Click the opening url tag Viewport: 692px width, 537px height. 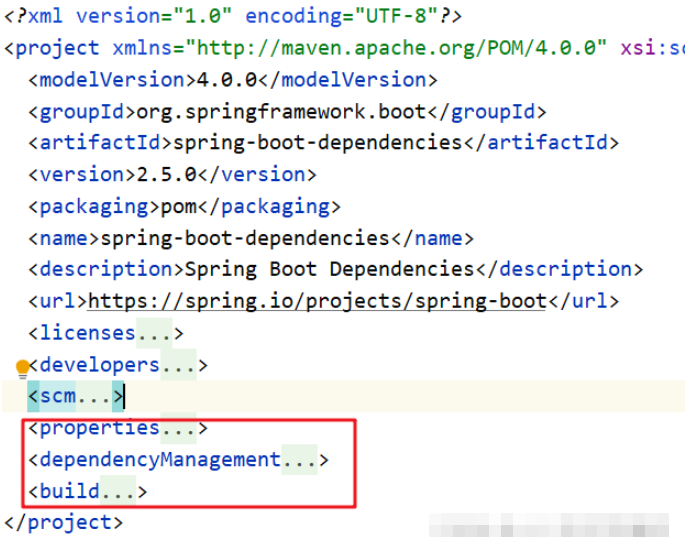point(58,301)
